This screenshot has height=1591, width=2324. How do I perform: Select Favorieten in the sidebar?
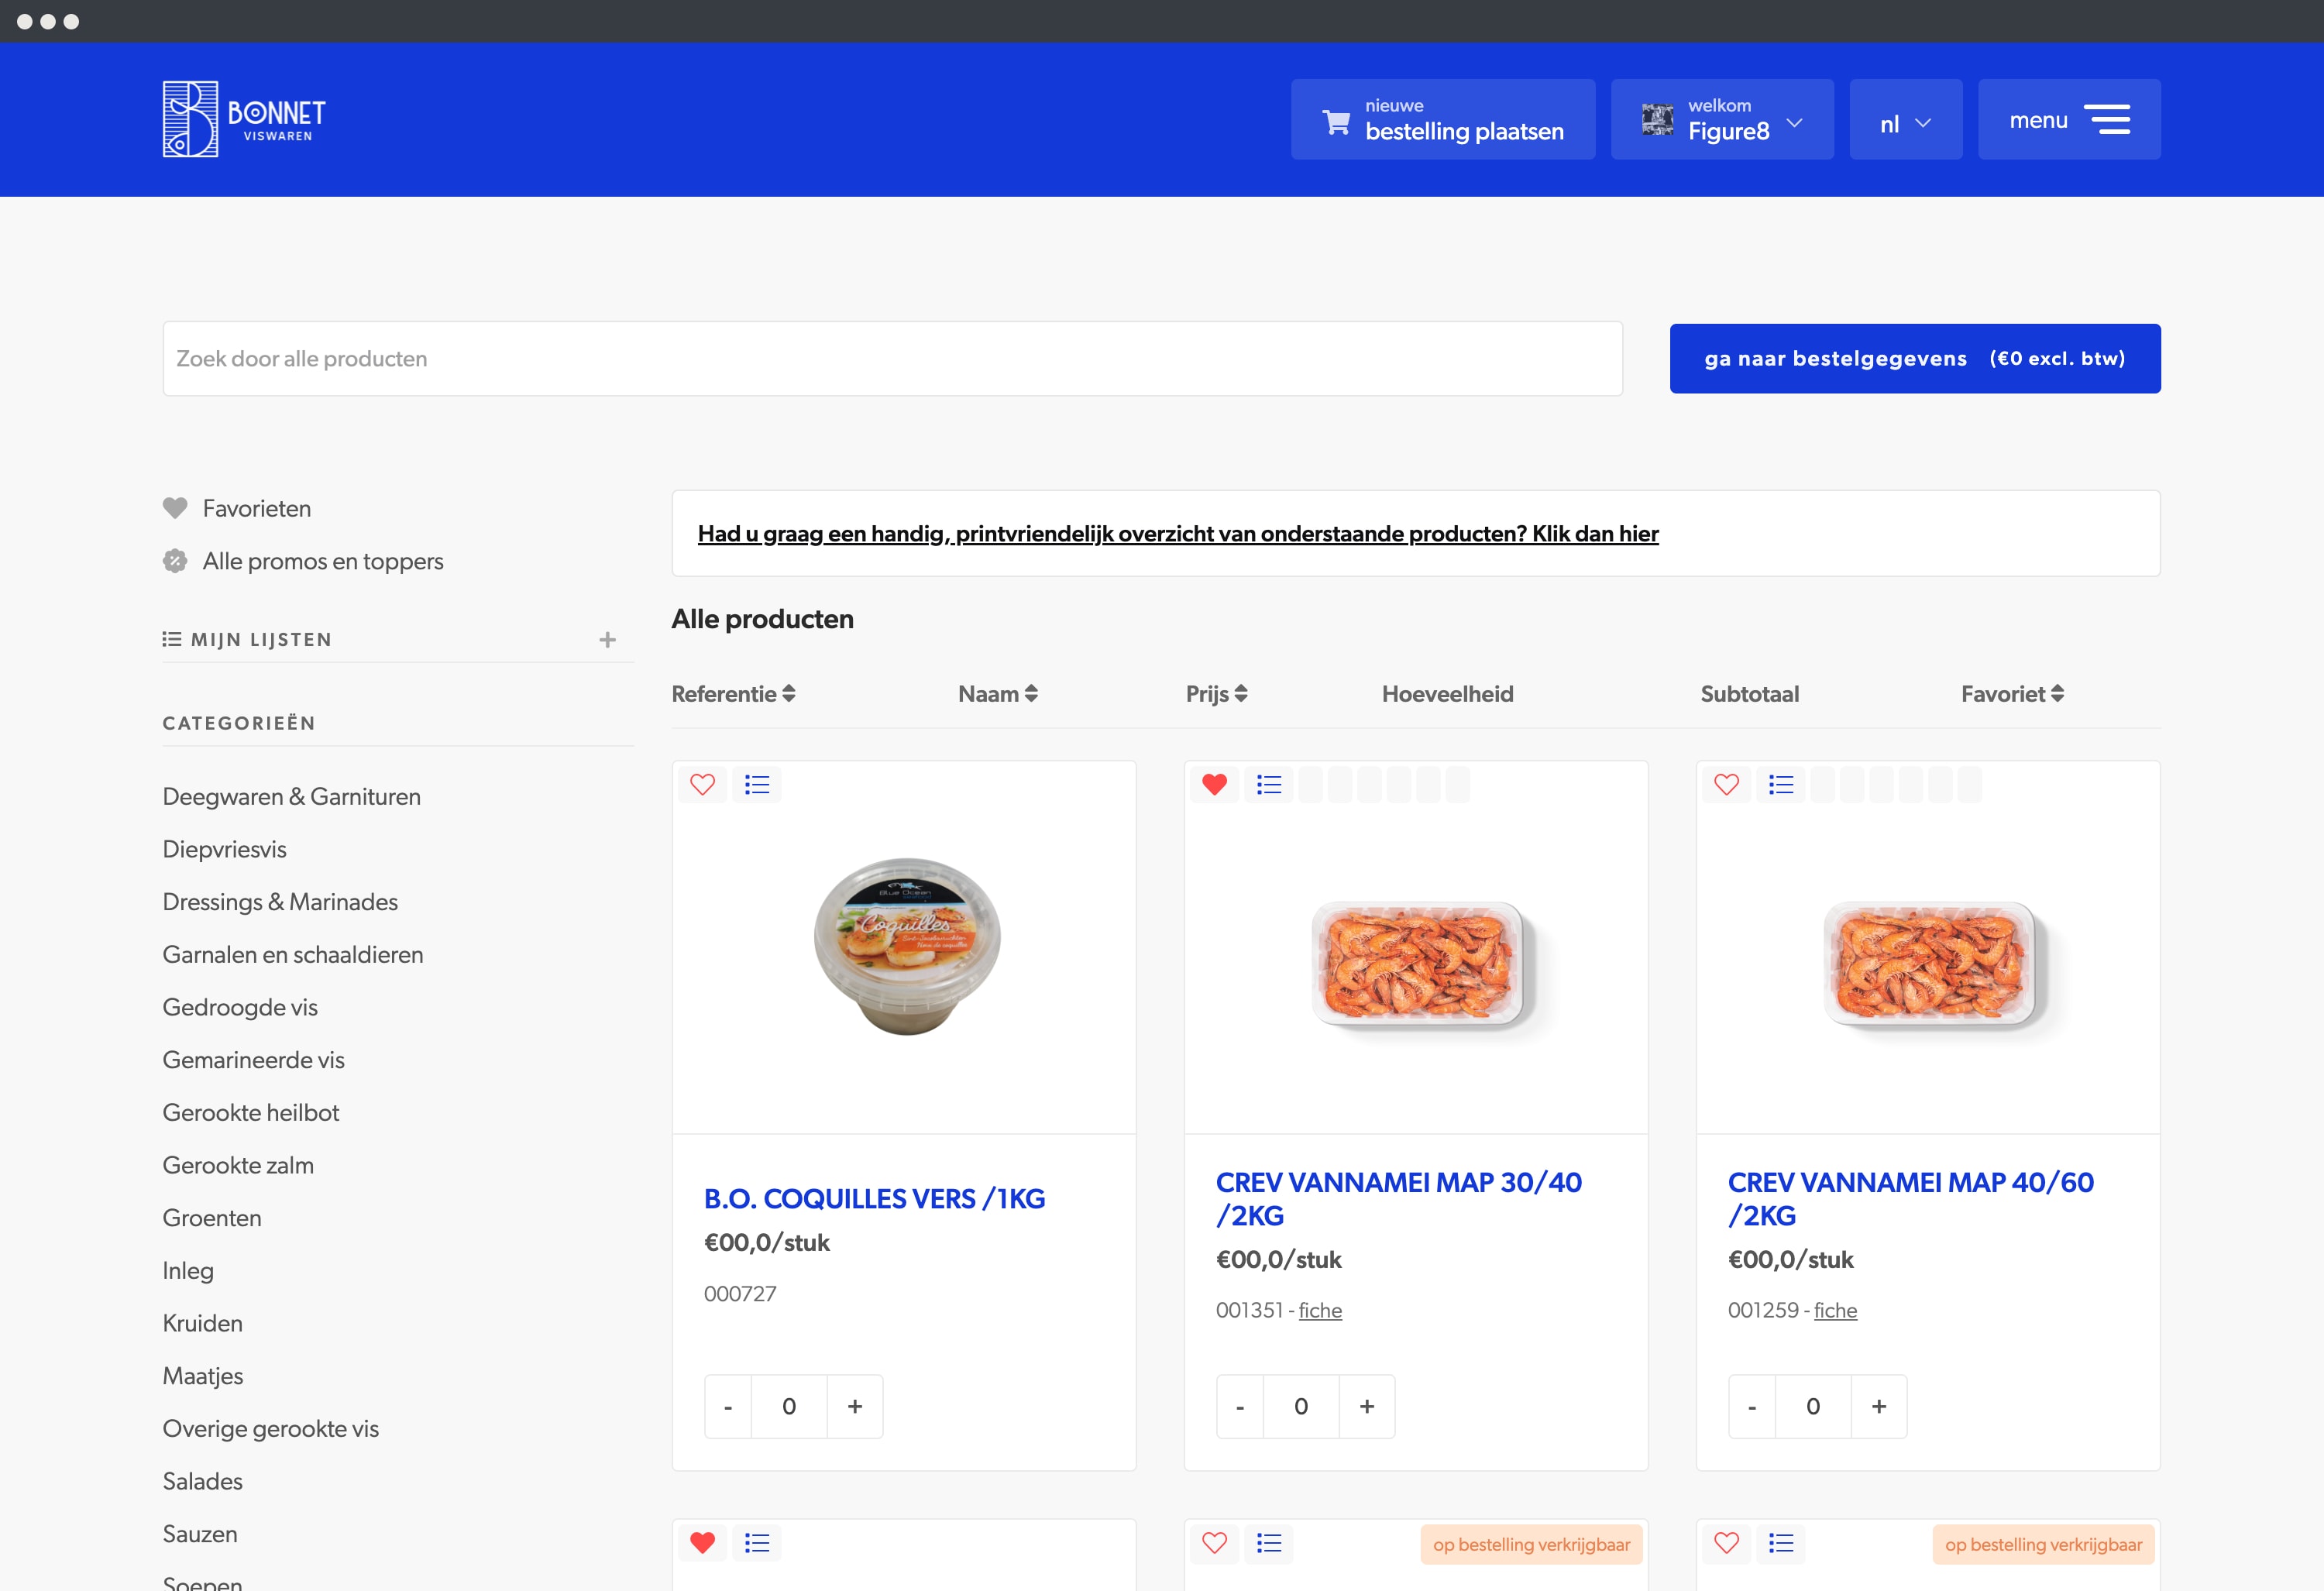point(256,509)
